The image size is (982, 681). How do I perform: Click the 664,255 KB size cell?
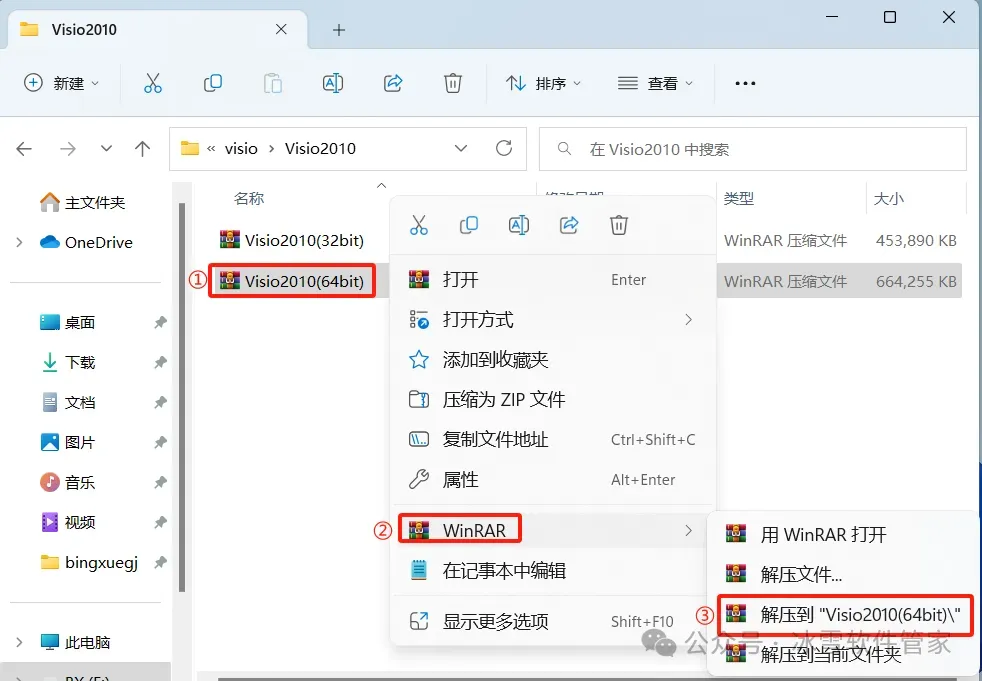click(x=916, y=281)
